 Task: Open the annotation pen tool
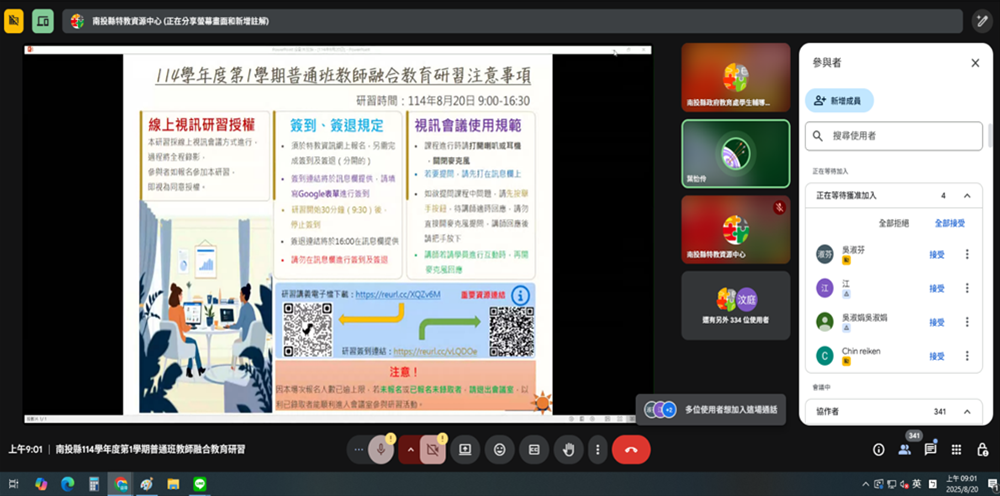click(981, 21)
